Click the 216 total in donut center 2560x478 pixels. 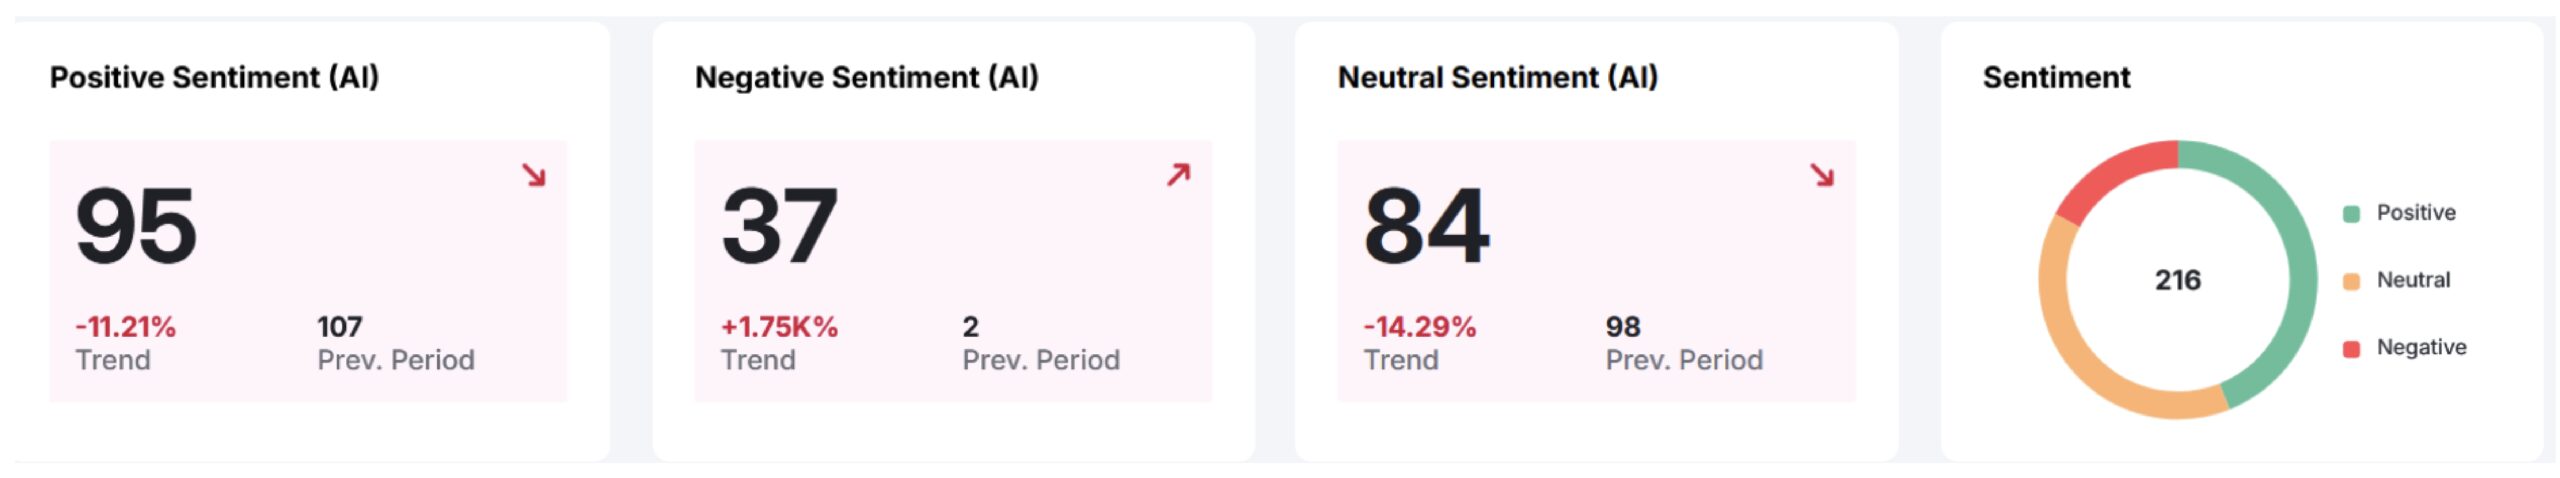[2177, 280]
